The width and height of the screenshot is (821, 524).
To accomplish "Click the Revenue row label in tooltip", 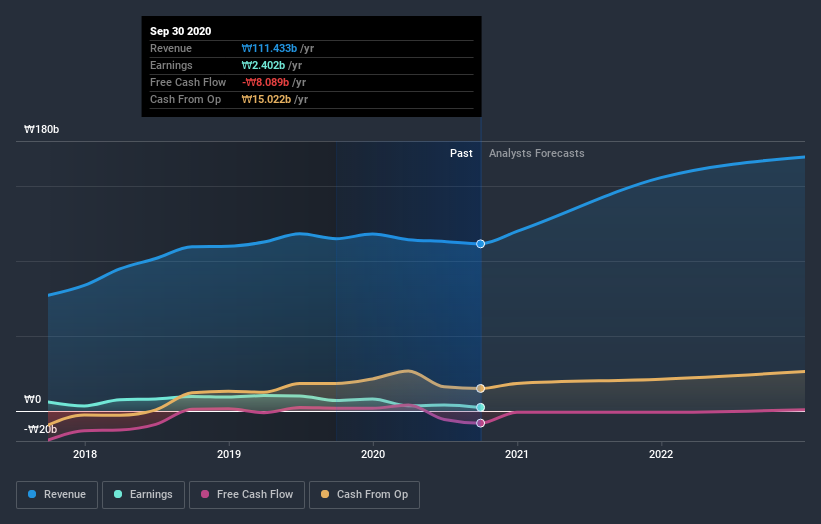I will click(171, 48).
